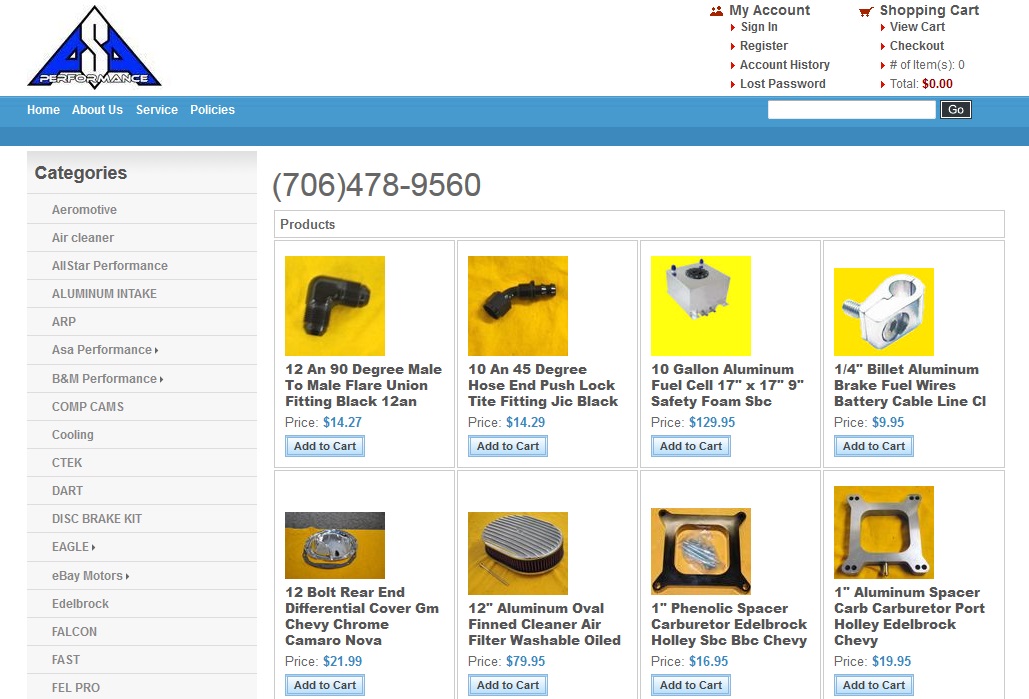This screenshot has width=1029, height=699.
Task: Open the Aluminum Spacer Carb thumbnail
Action: (x=884, y=532)
